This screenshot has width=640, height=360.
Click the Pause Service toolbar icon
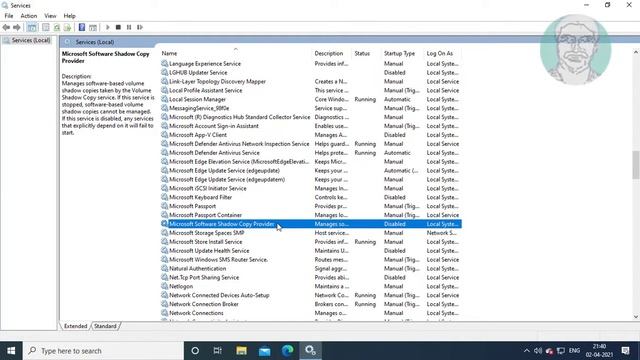129,27
